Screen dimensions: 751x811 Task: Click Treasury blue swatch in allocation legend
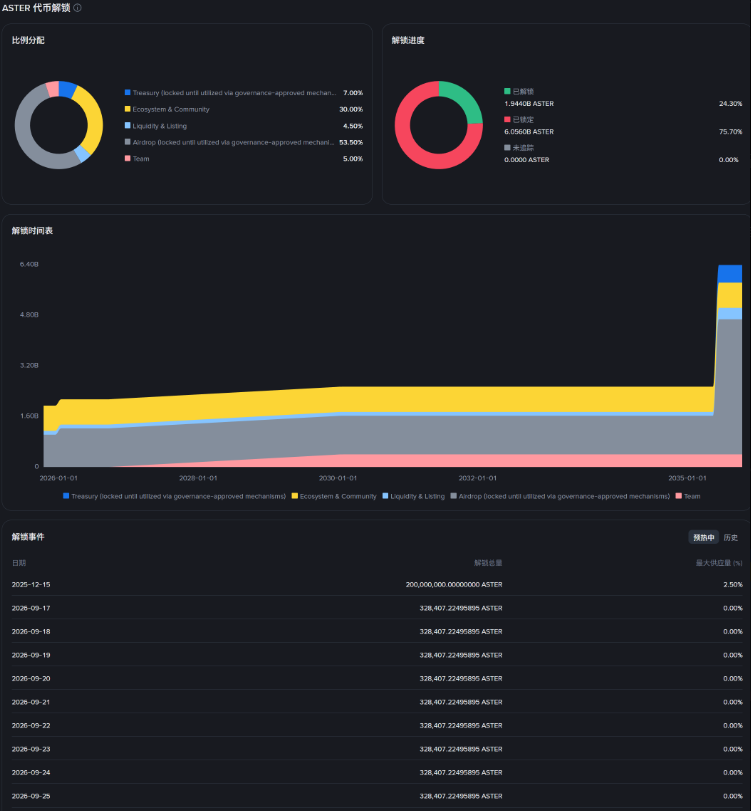[x=127, y=93]
